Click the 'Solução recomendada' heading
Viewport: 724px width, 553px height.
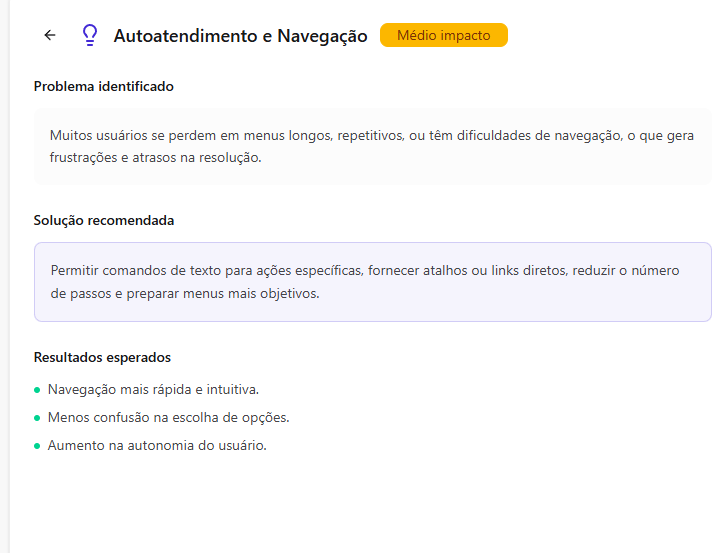[x=104, y=221]
